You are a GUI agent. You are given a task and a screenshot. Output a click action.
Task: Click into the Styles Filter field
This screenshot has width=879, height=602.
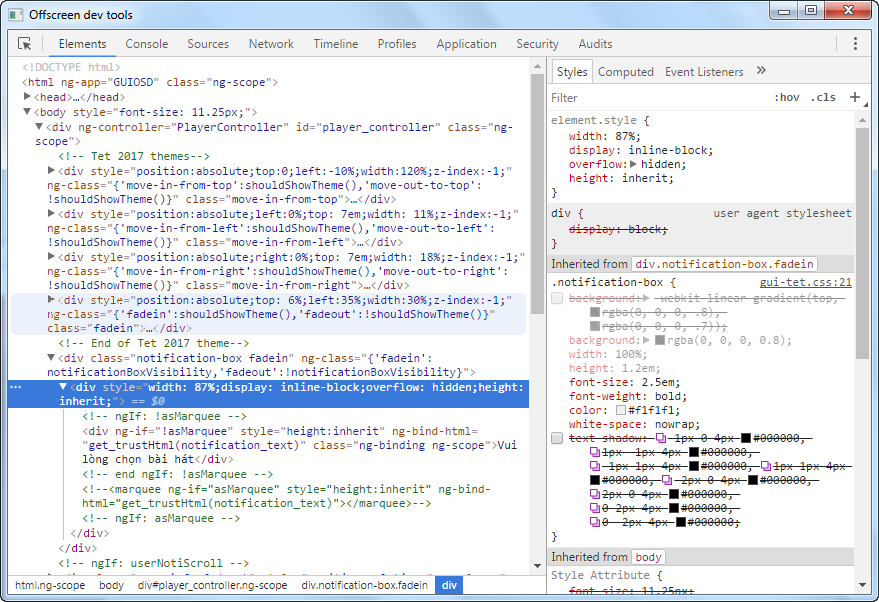pyautogui.click(x=656, y=98)
